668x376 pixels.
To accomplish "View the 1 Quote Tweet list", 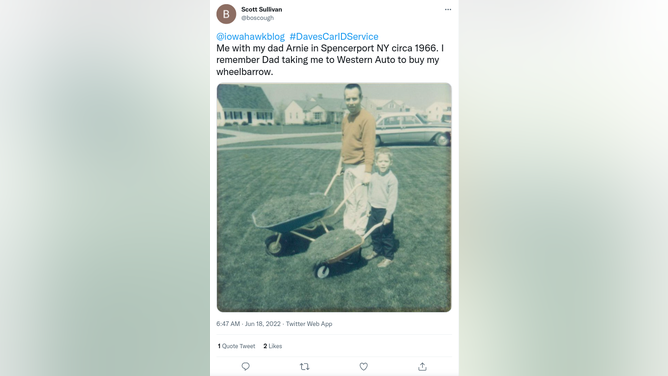I will pyautogui.click(x=236, y=346).
